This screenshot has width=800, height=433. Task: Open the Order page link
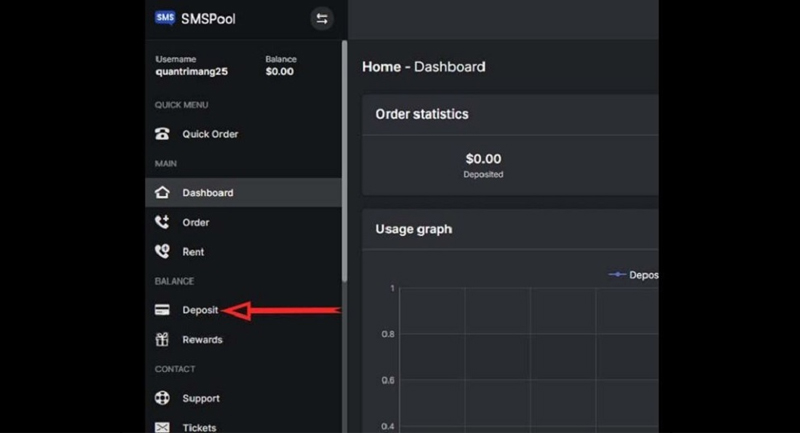click(x=196, y=222)
